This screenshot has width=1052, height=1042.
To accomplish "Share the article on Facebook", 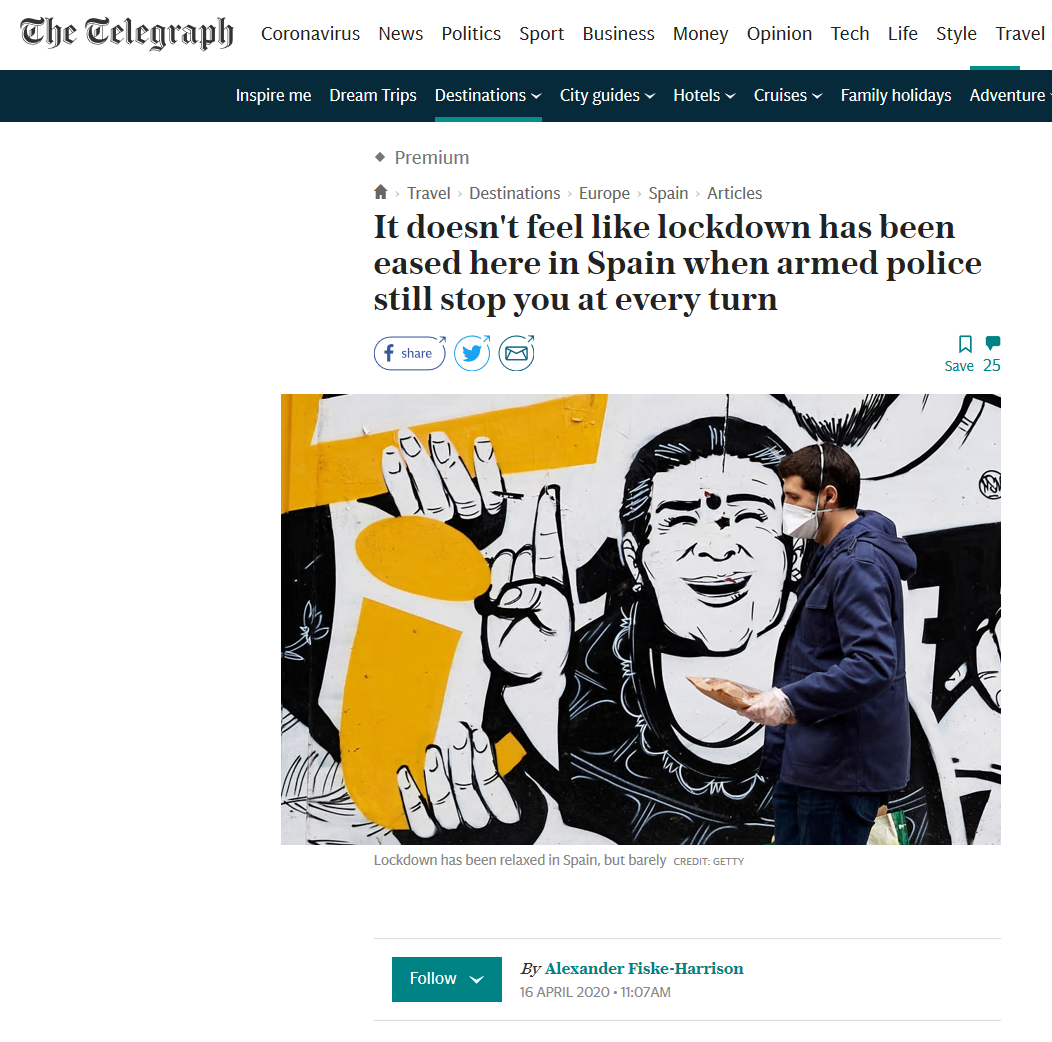I will point(409,353).
